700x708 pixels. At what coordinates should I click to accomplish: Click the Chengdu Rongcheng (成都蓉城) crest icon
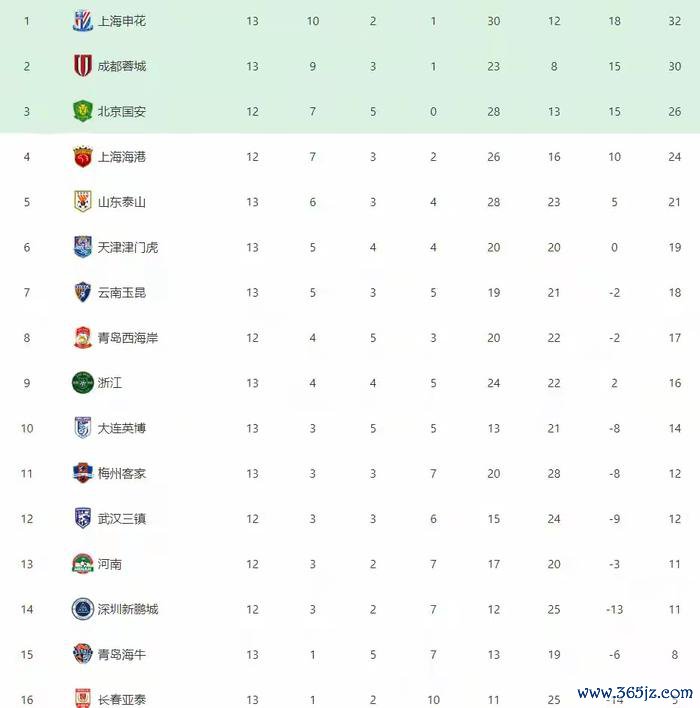(x=83, y=66)
